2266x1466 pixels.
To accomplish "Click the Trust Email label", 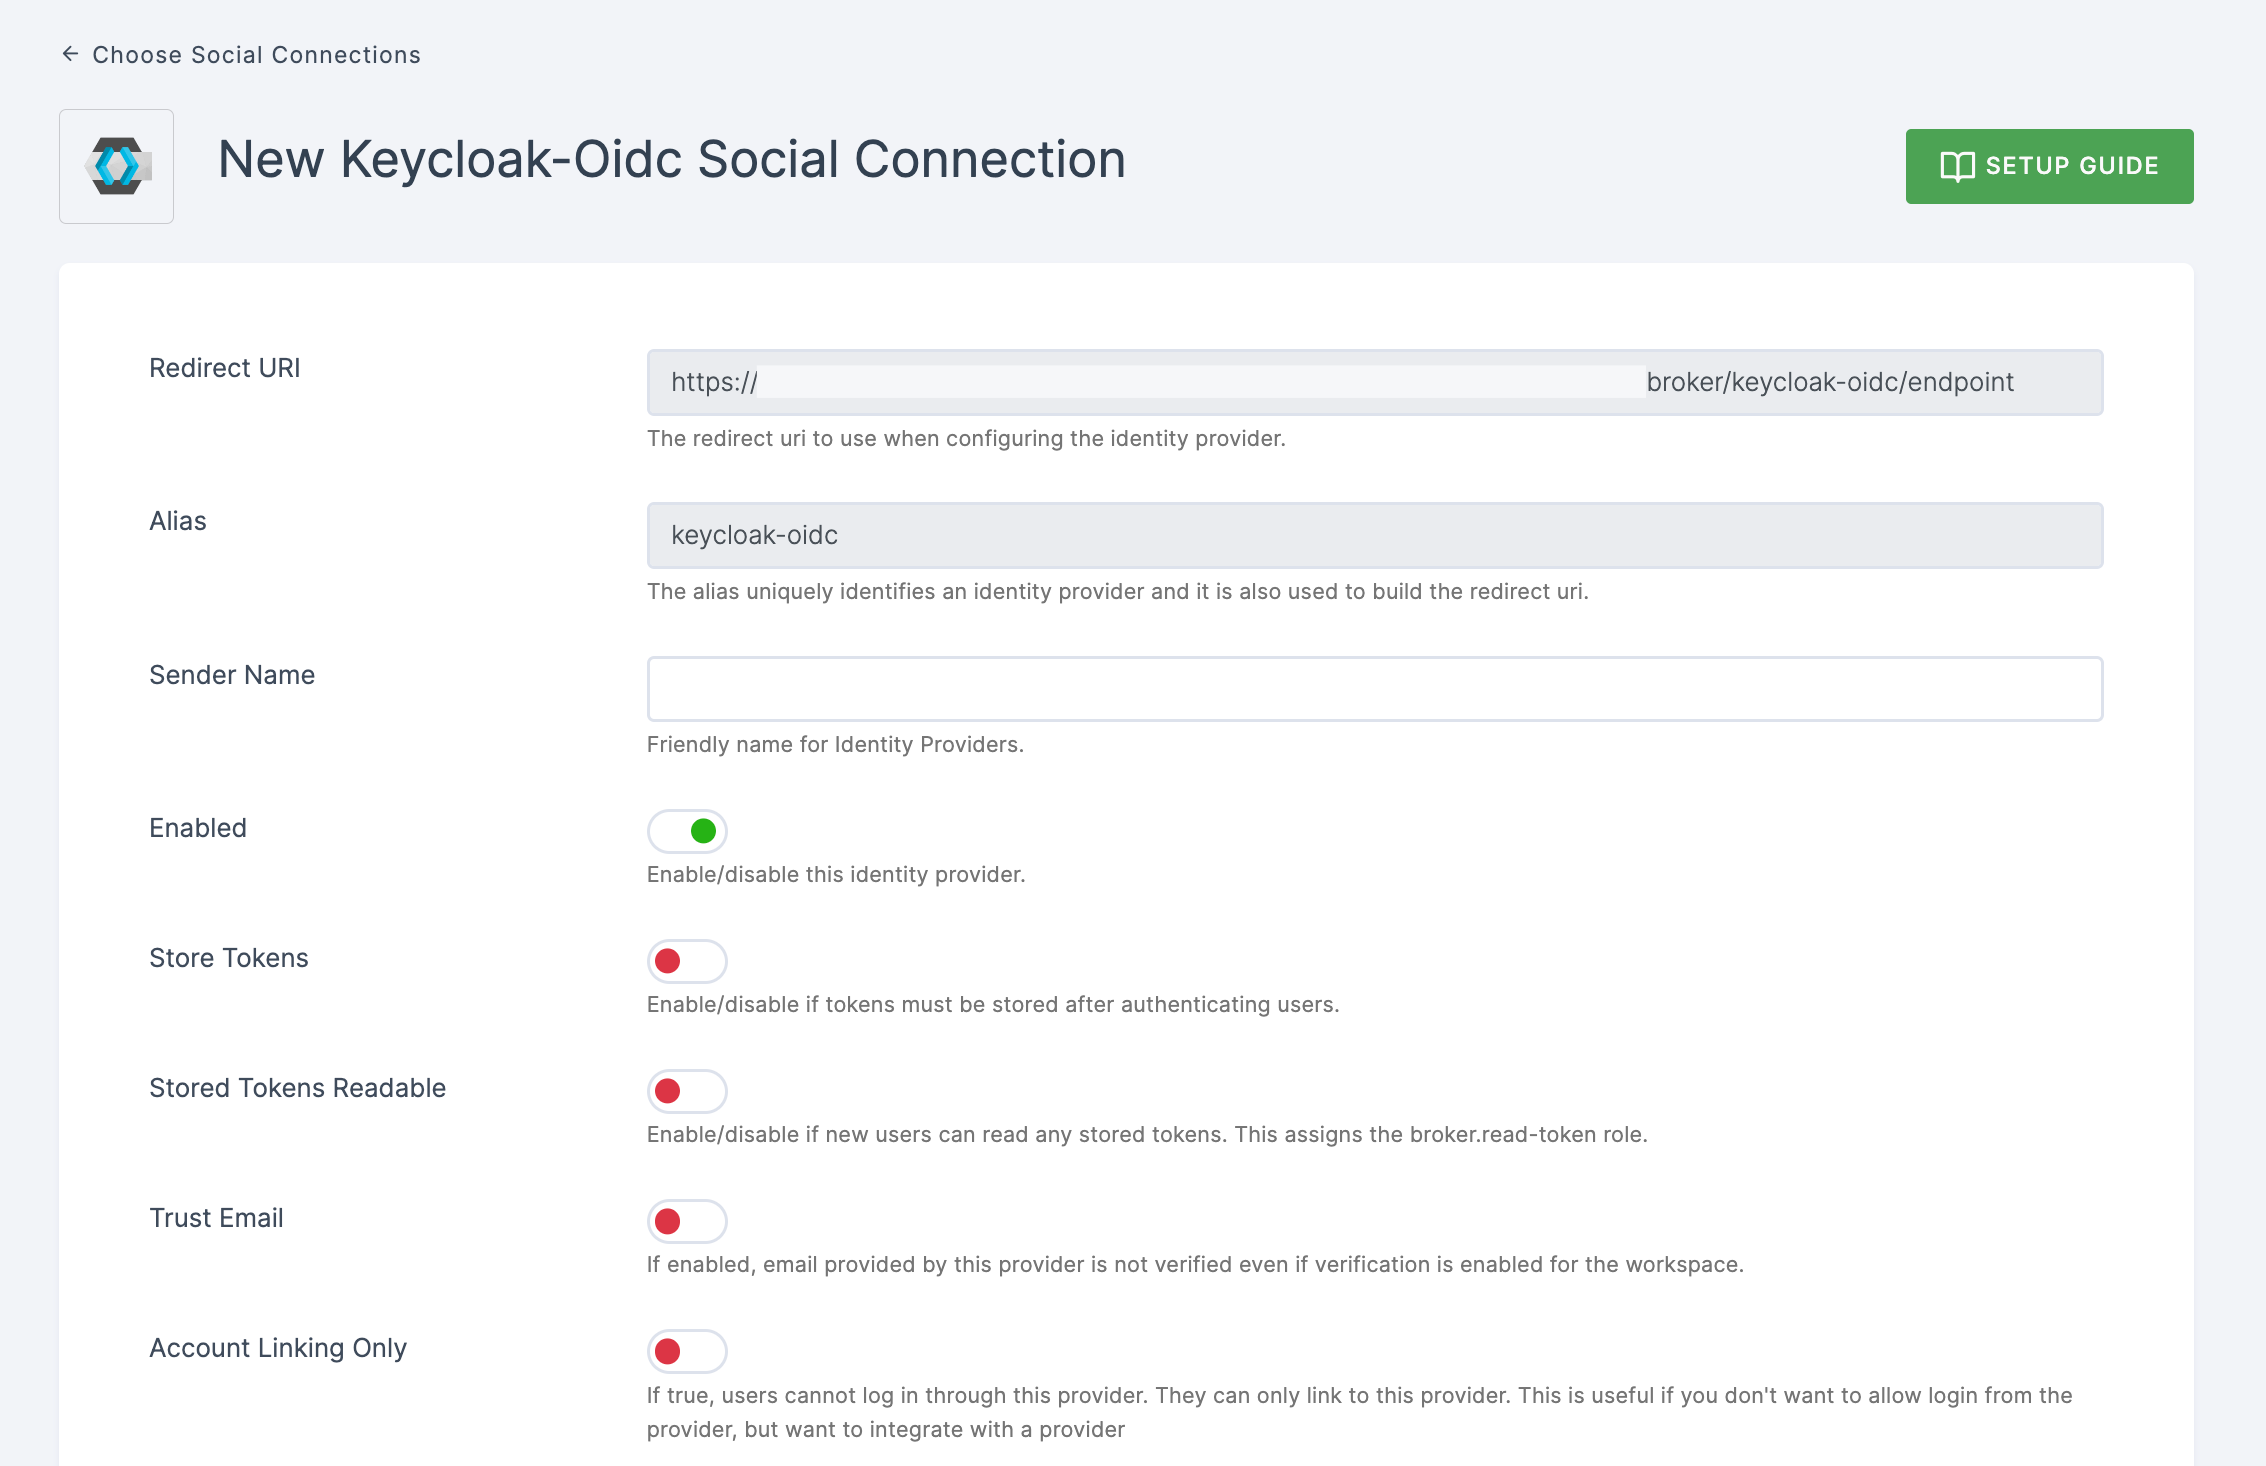I will [x=216, y=1218].
